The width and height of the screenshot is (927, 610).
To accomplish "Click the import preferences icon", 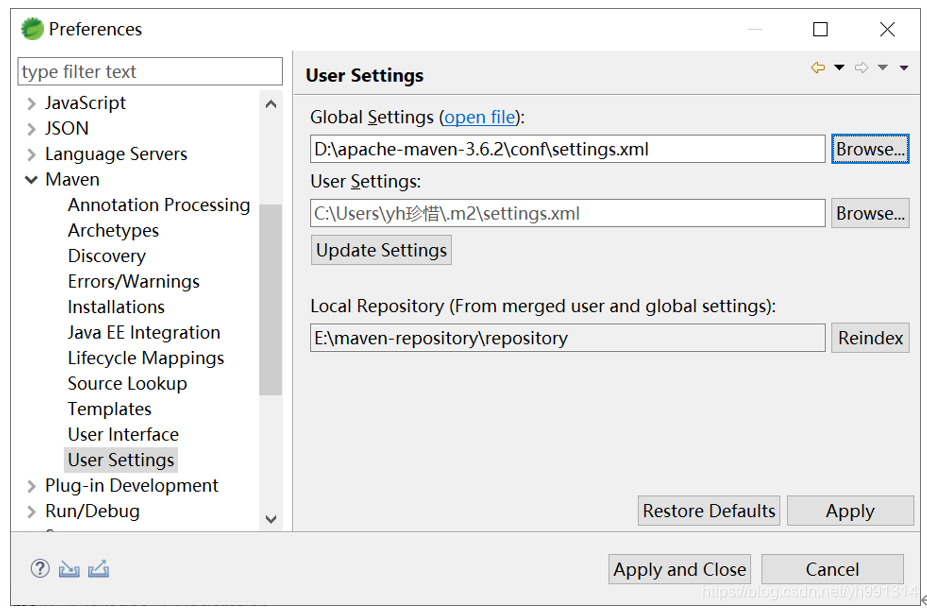I will pyautogui.click(x=69, y=569).
